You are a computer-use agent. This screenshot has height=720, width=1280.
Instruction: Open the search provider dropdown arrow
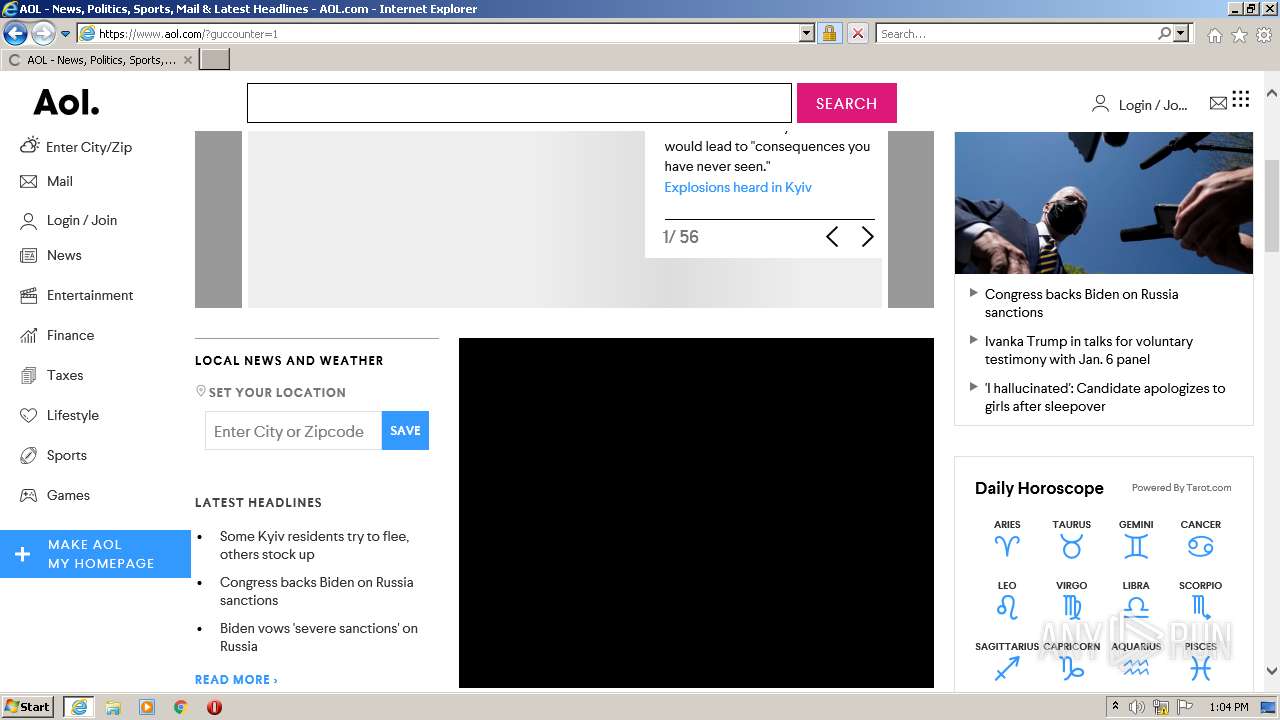(1182, 33)
